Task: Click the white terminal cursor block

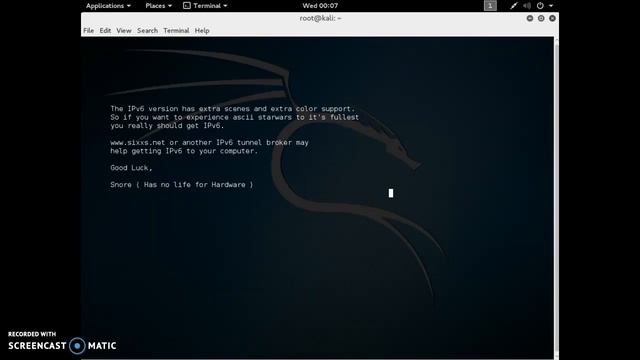Action: (x=391, y=193)
